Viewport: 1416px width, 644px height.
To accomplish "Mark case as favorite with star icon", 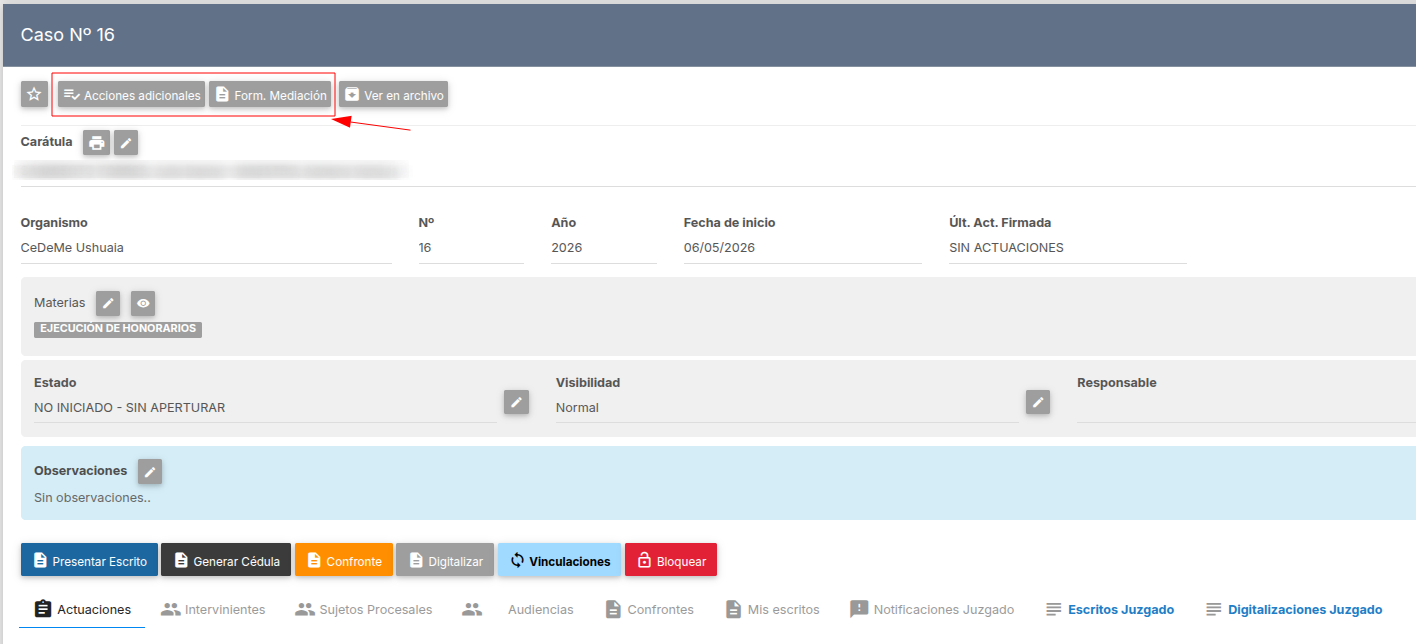I will point(34,94).
